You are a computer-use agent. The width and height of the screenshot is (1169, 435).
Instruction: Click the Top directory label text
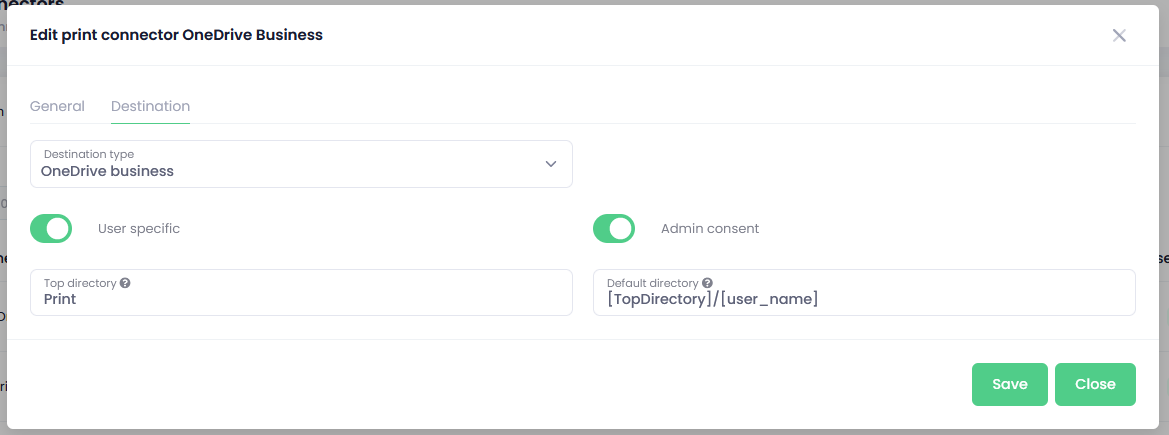tap(80, 284)
